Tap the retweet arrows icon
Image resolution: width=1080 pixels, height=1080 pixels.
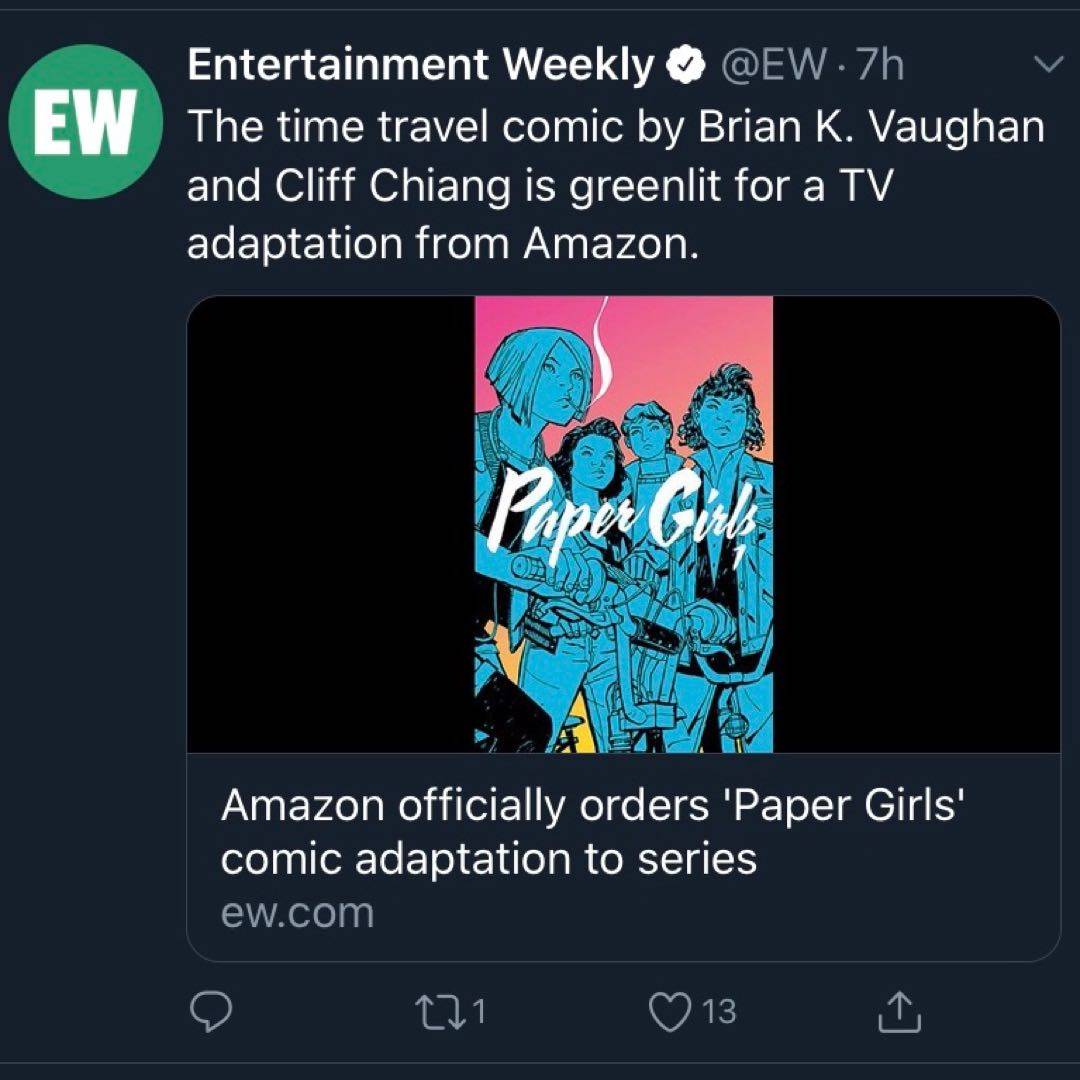(x=441, y=1011)
